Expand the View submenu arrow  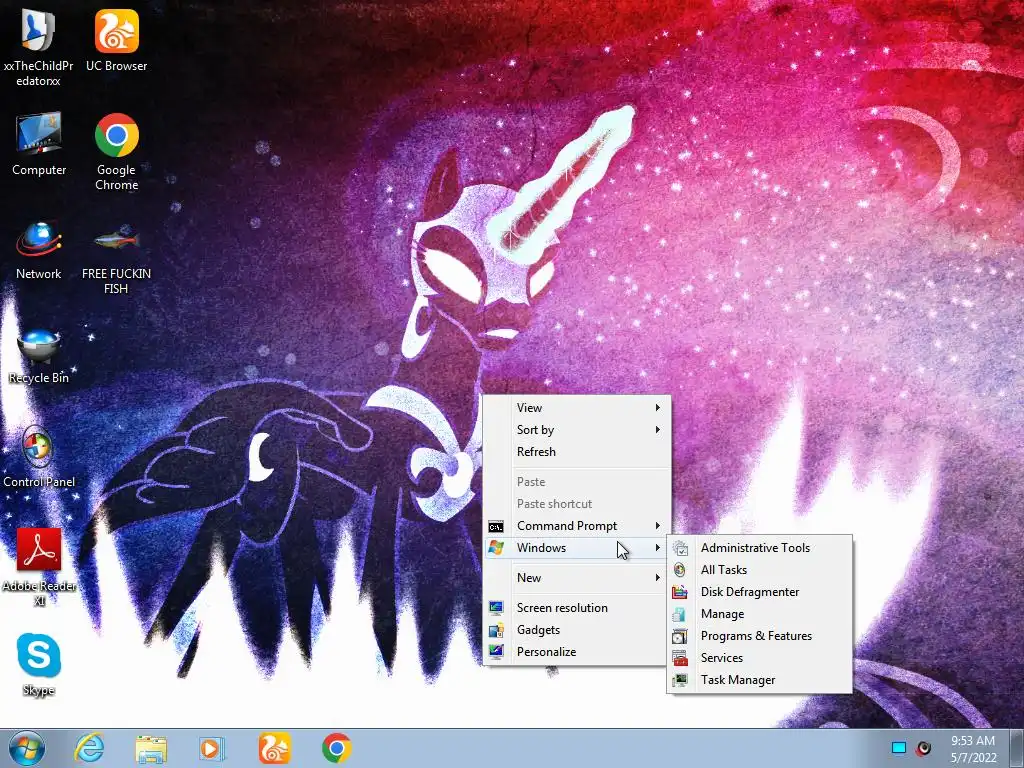(658, 408)
